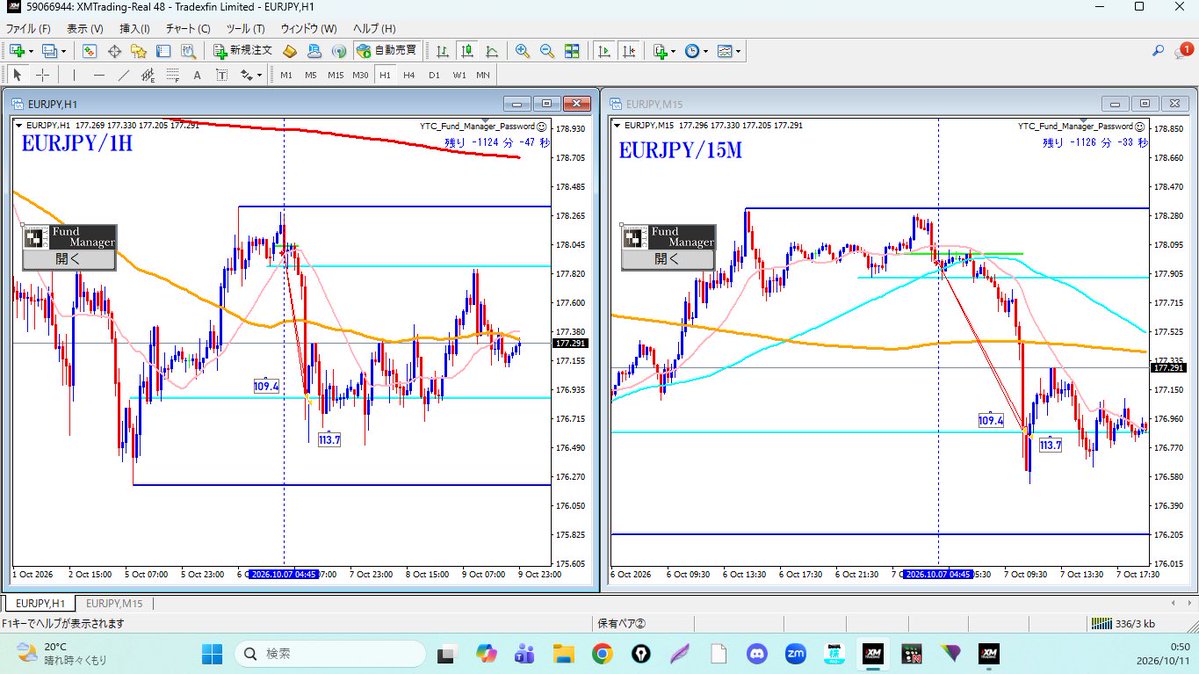The image size is (1199, 674).
Task: Open the ツール (T) menu
Action: click(x=245, y=28)
